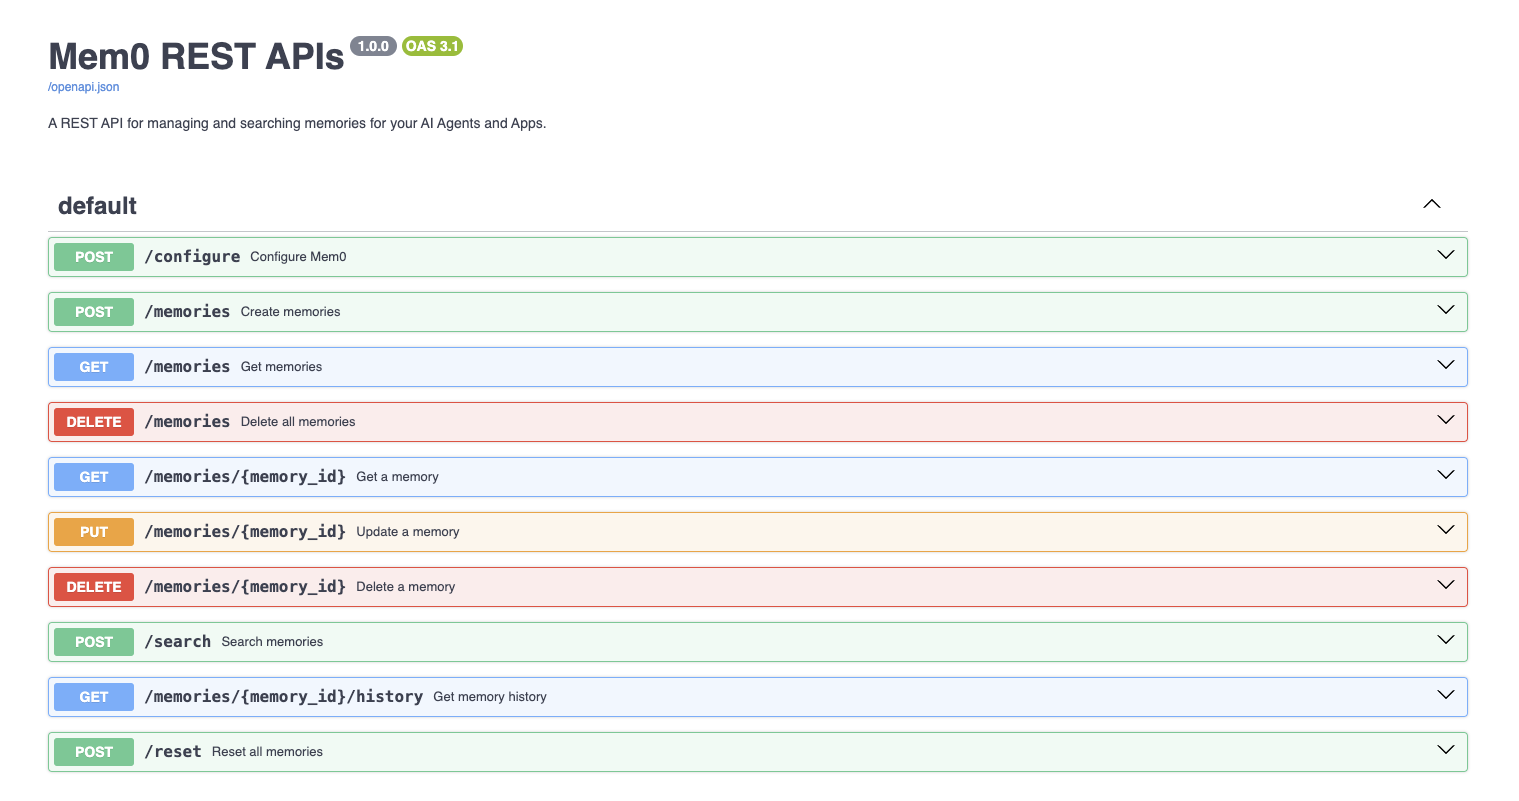Expand chevron on Delete a memory row

[x=1445, y=585]
